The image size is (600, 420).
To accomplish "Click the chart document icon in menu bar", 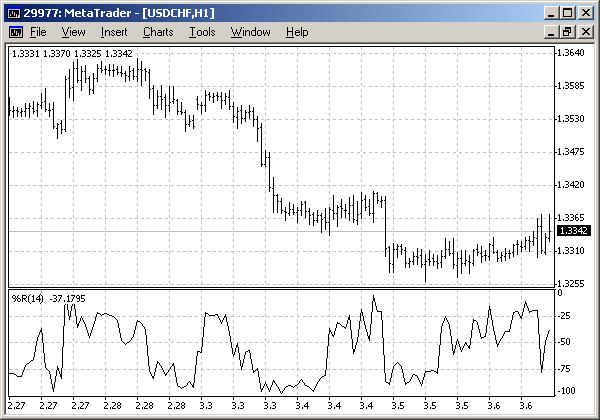I will [x=16, y=32].
